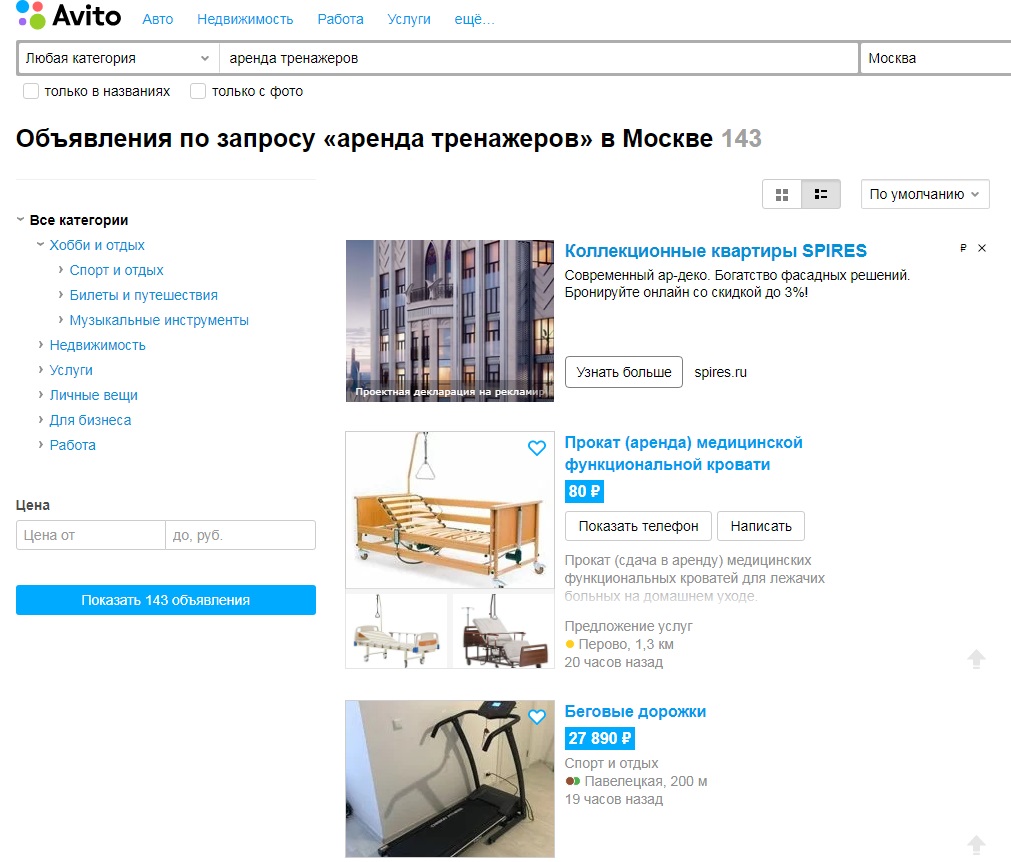Open 'Недвижимость' in top navigation
Screen dimensions: 1011x862
click(x=245, y=19)
